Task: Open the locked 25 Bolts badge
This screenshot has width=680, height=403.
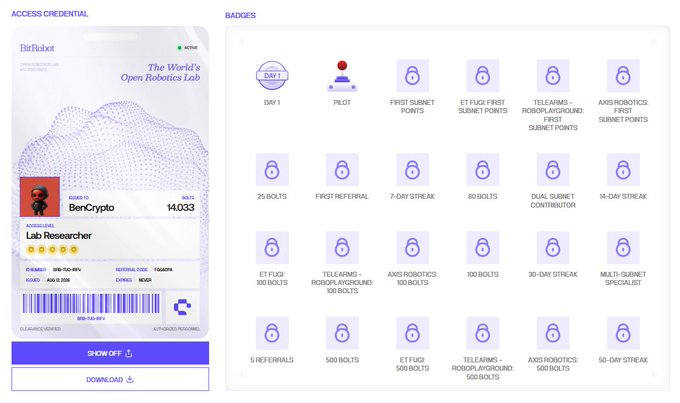Action: 272,170
